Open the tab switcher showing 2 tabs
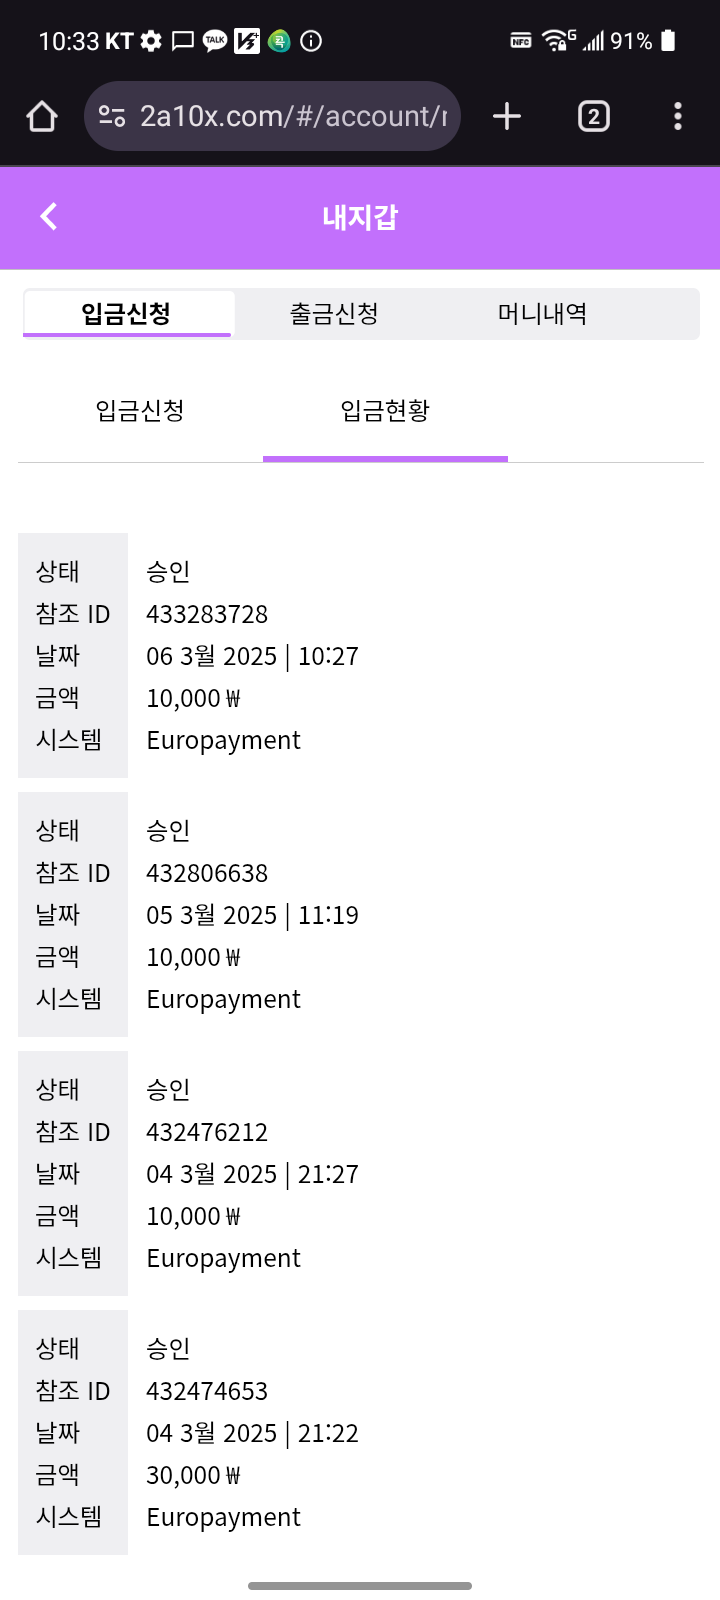 pos(593,117)
